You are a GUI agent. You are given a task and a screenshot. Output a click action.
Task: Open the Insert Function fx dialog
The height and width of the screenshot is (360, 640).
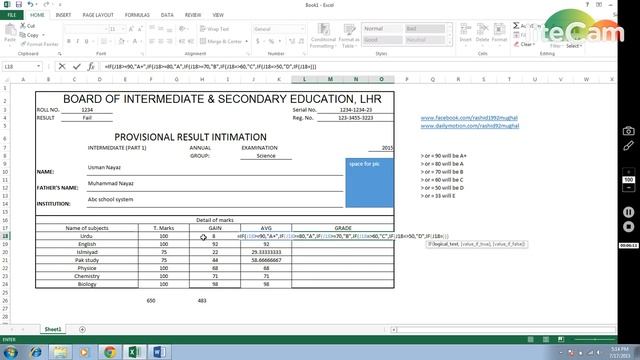coord(91,66)
